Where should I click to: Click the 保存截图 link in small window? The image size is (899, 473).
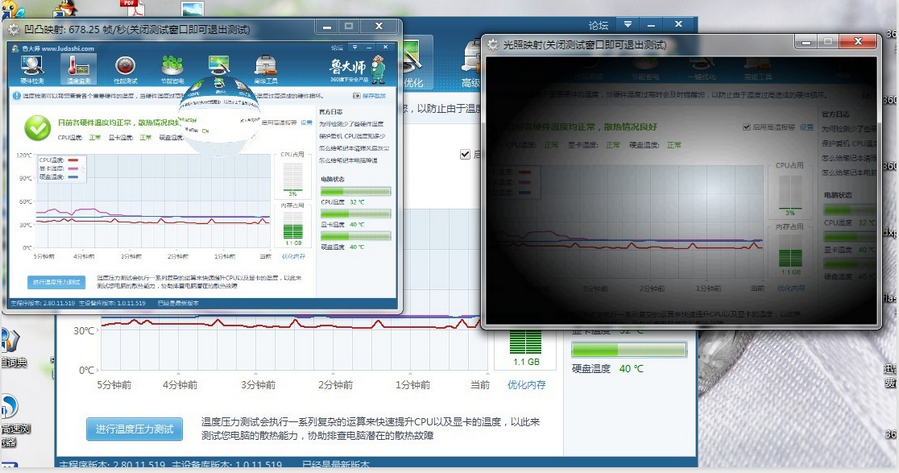373,96
